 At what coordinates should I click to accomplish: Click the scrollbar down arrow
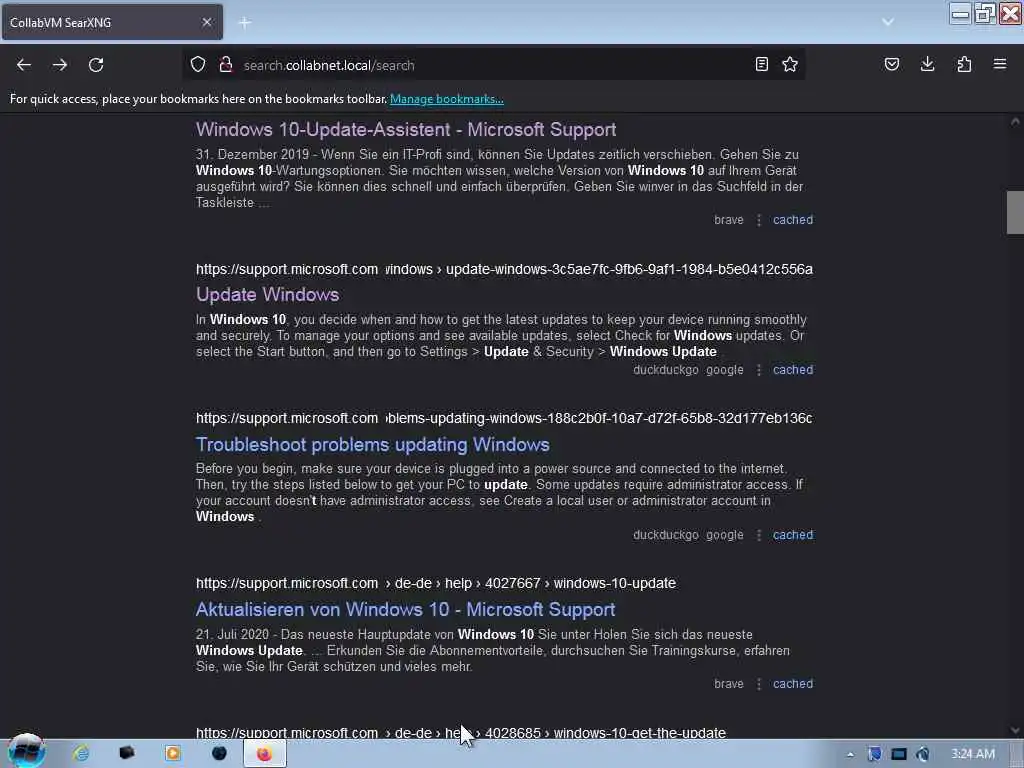click(x=1015, y=731)
